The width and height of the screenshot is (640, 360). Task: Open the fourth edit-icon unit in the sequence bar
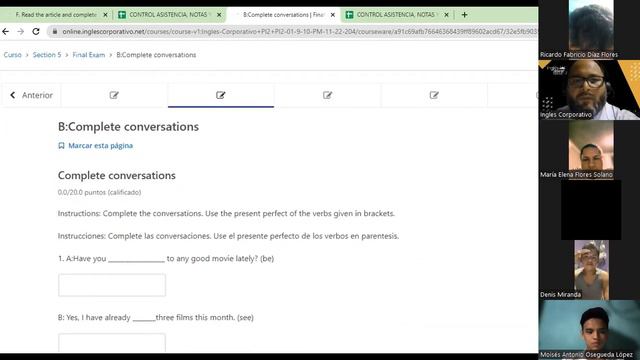point(434,95)
